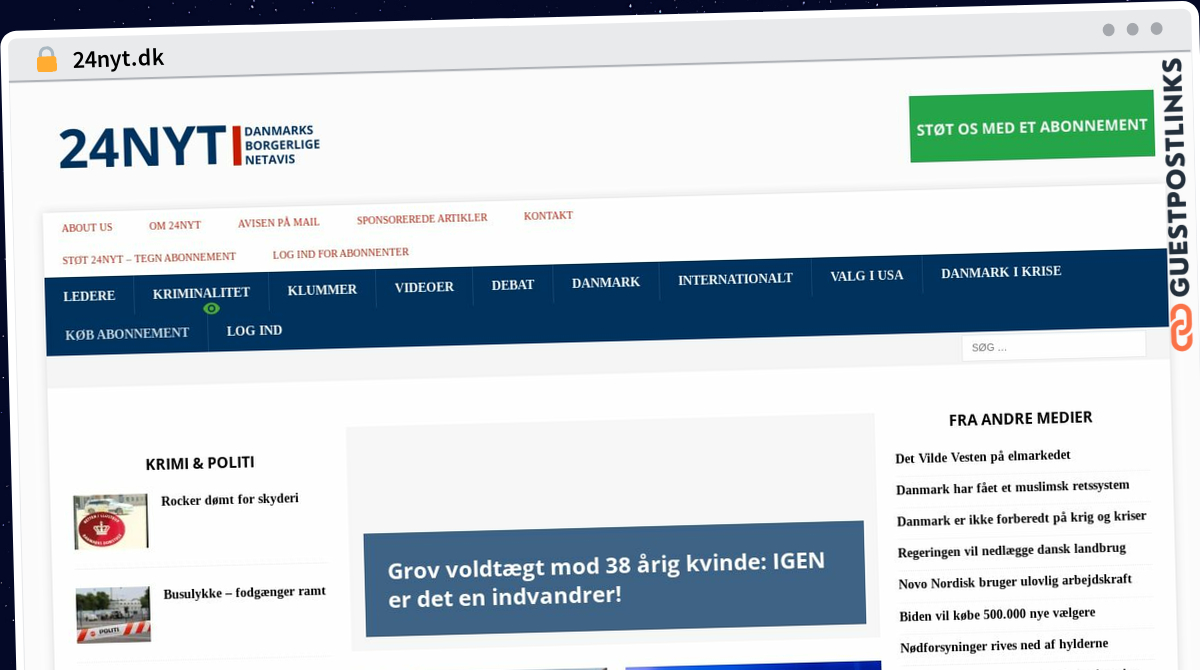This screenshot has width=1200, height=670.
Task: Open the Støt os med et abonnement button
Action: pyautogui.click(x=1031, y=126)
